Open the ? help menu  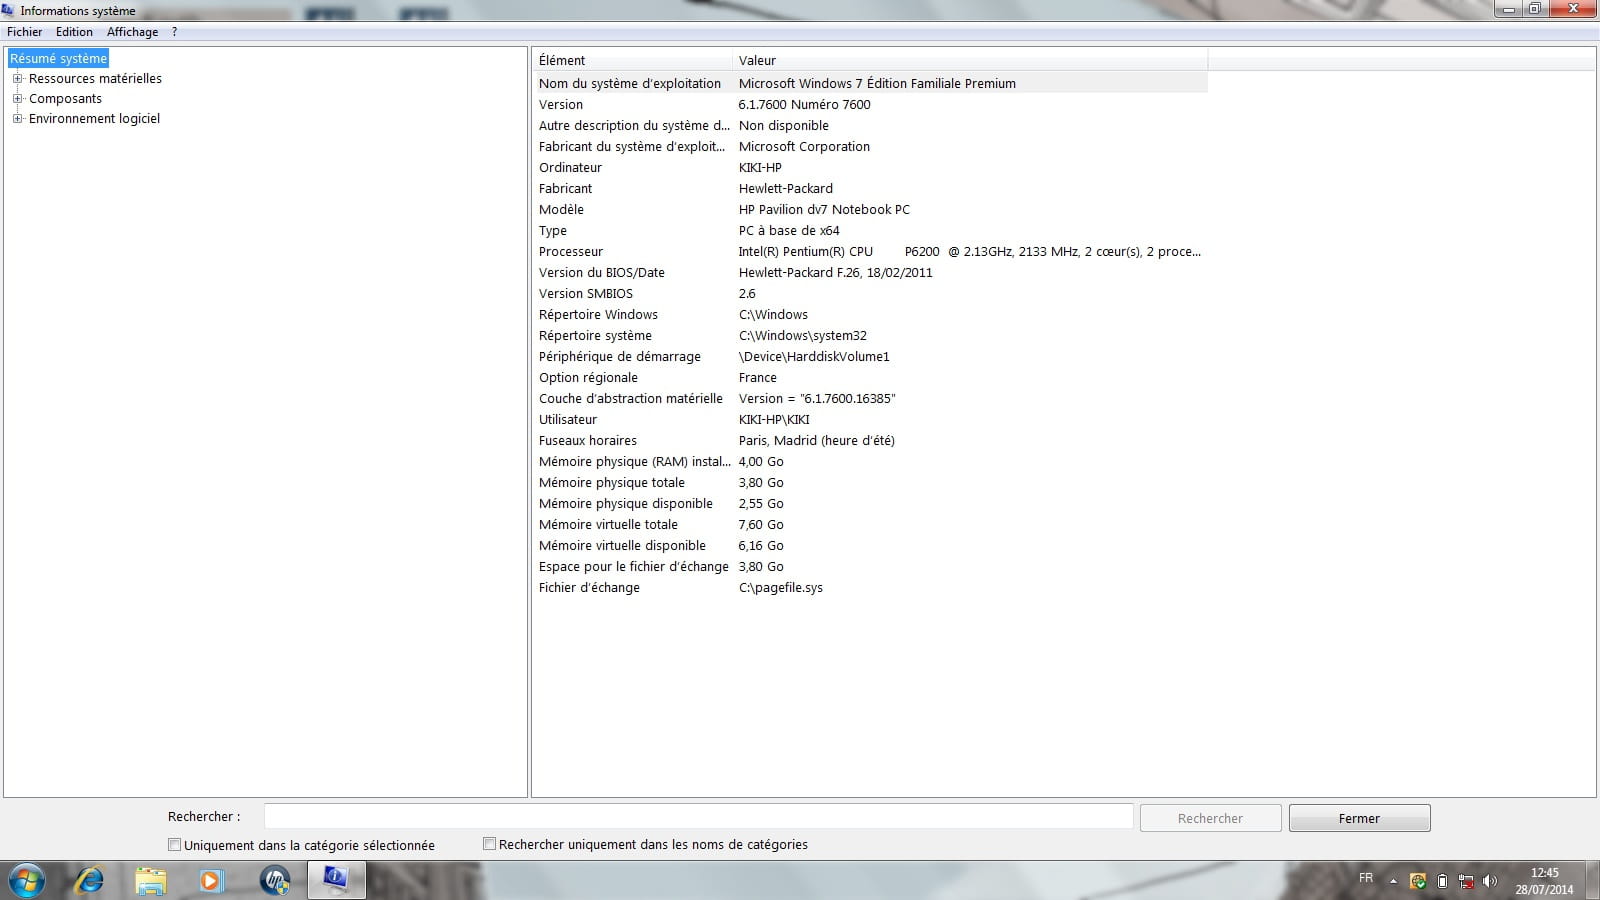(x=174, y=32)
